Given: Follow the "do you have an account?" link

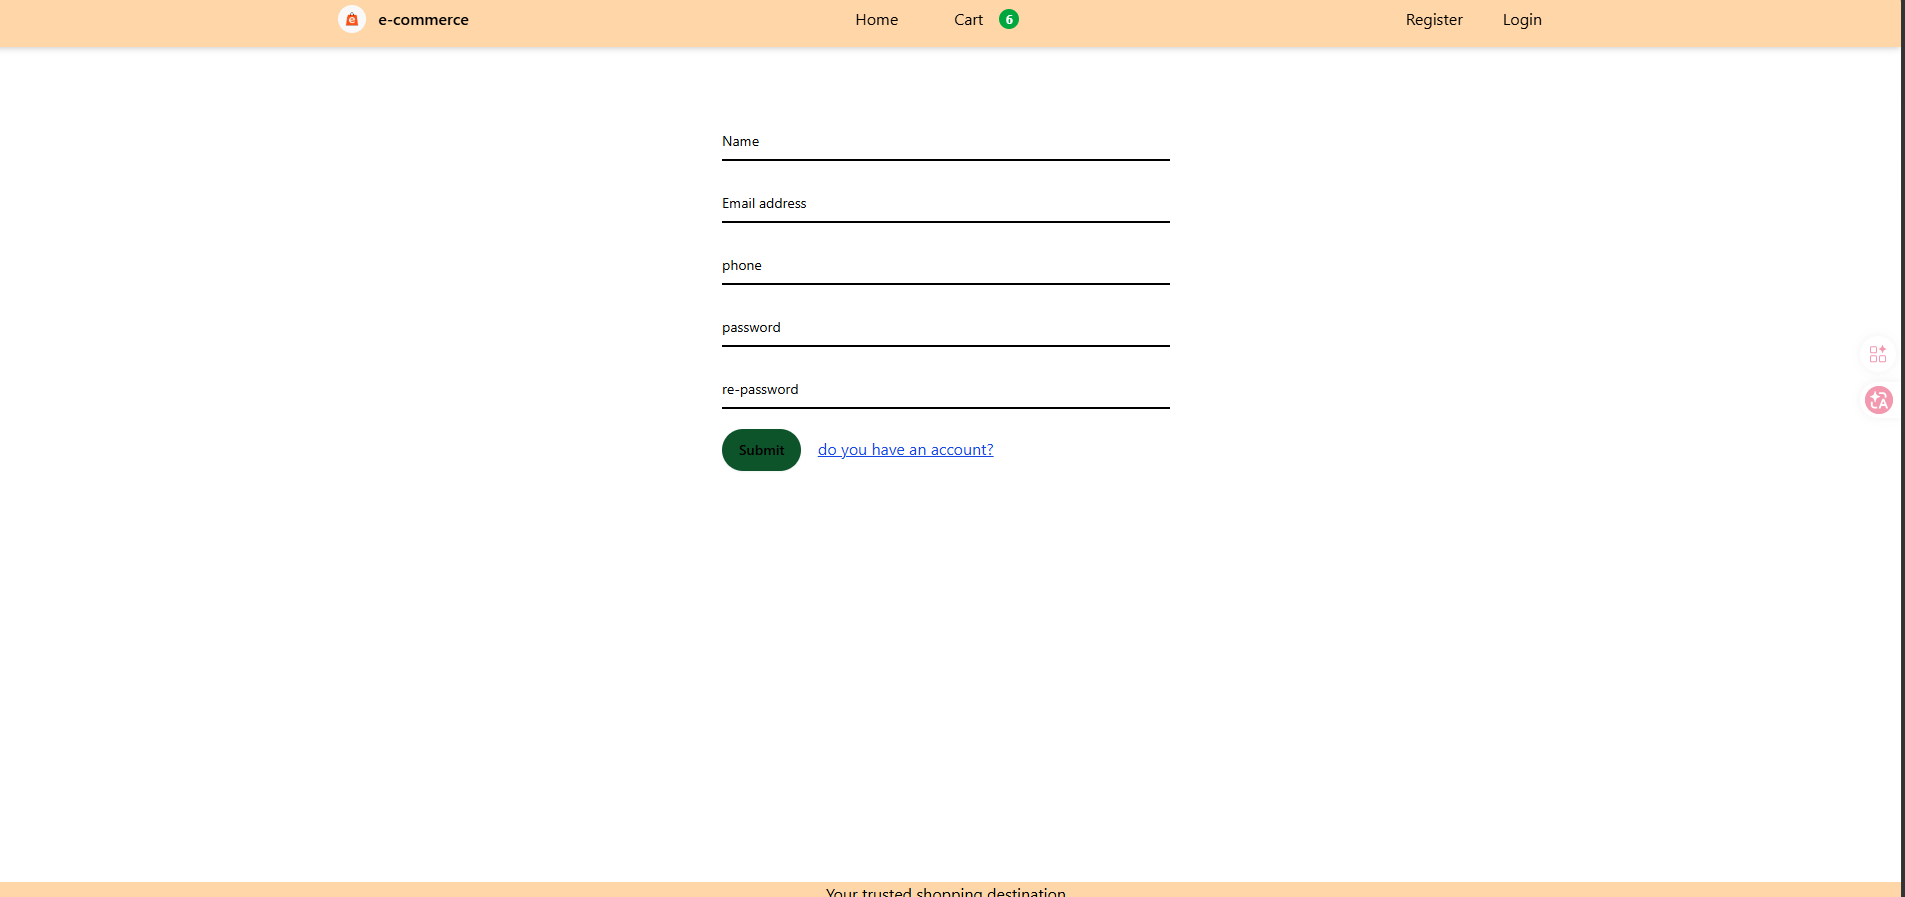Looking at the screenshot, I should 905,450.
